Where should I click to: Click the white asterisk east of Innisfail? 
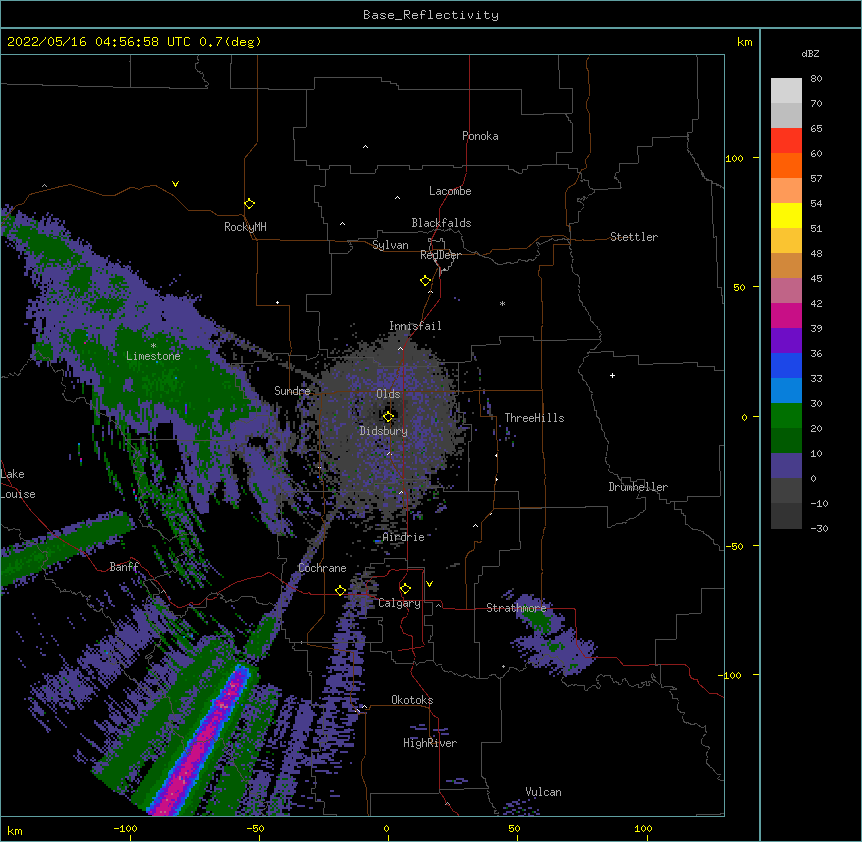pyautogui.click(x=502, y=303)
